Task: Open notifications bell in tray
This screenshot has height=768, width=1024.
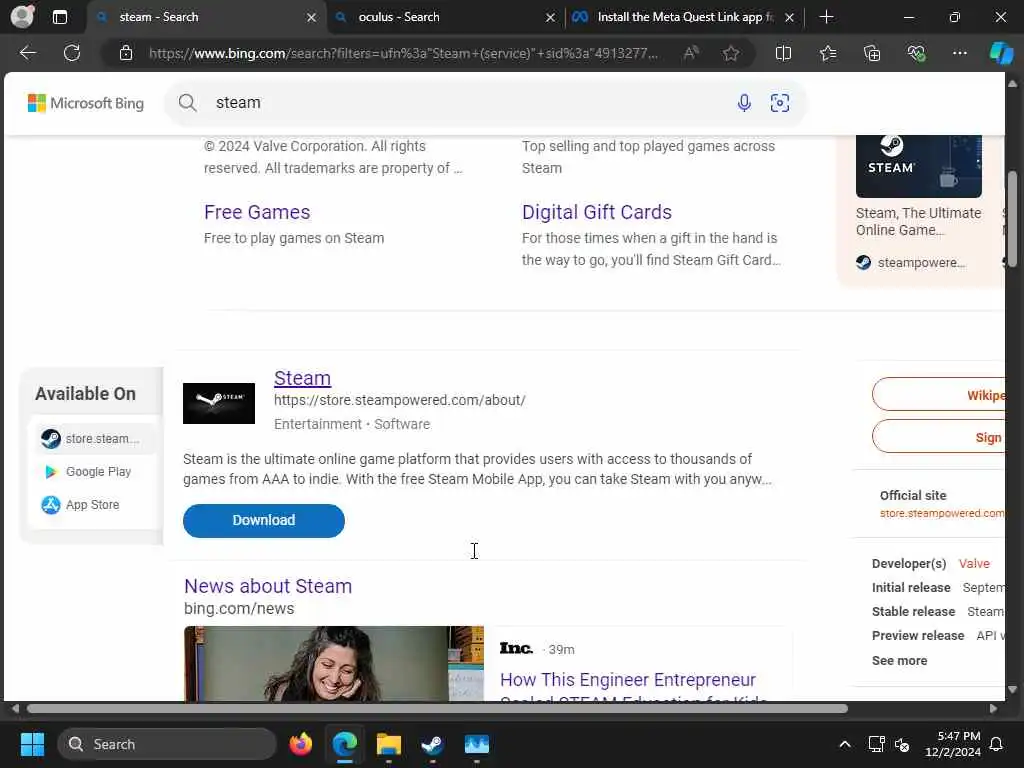Action: point(997,744)
